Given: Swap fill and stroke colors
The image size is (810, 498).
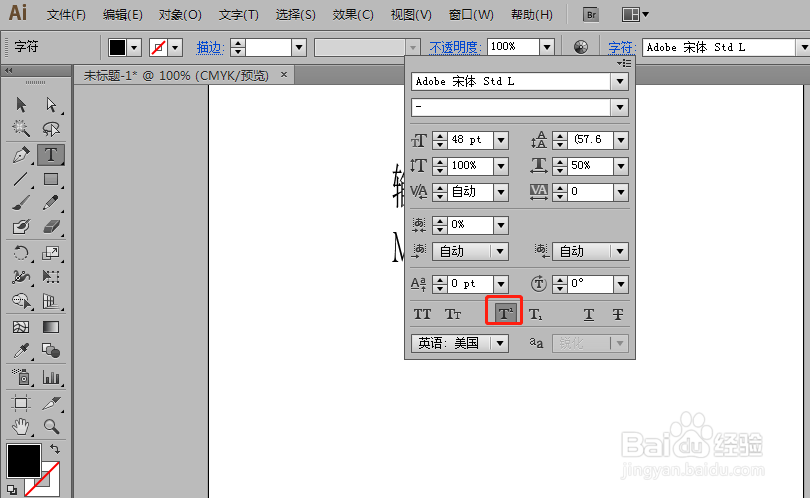Looking at the screenshot, I should [55, 449].
